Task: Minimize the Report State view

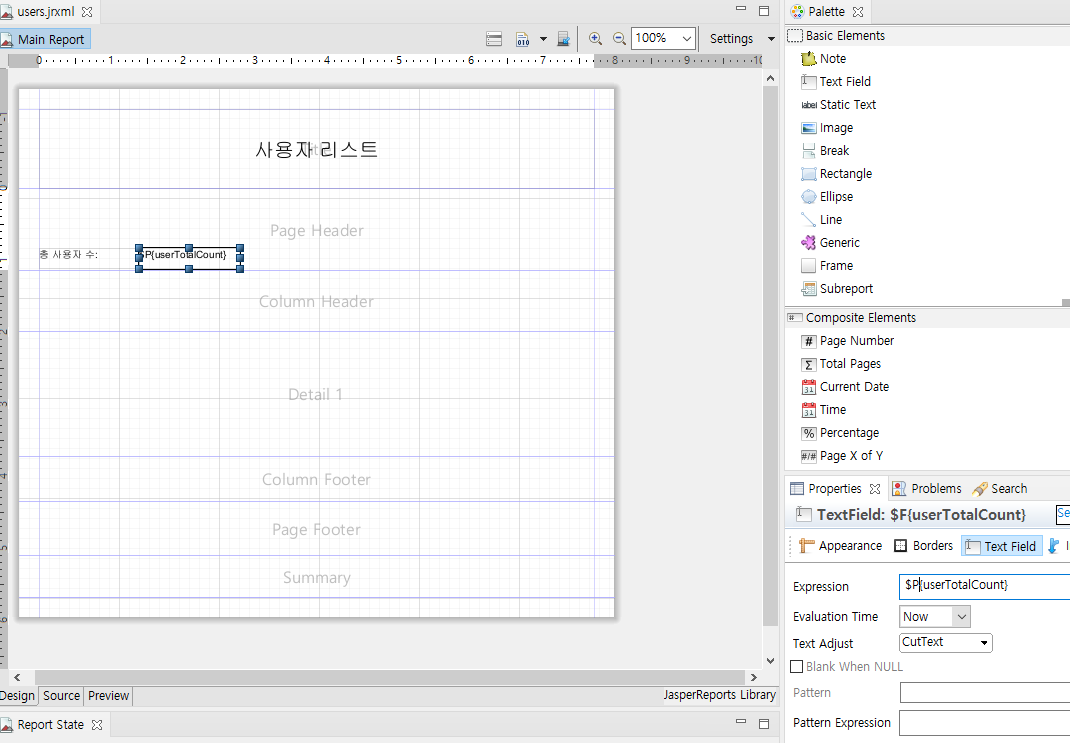Action: [x=741, y=722]
